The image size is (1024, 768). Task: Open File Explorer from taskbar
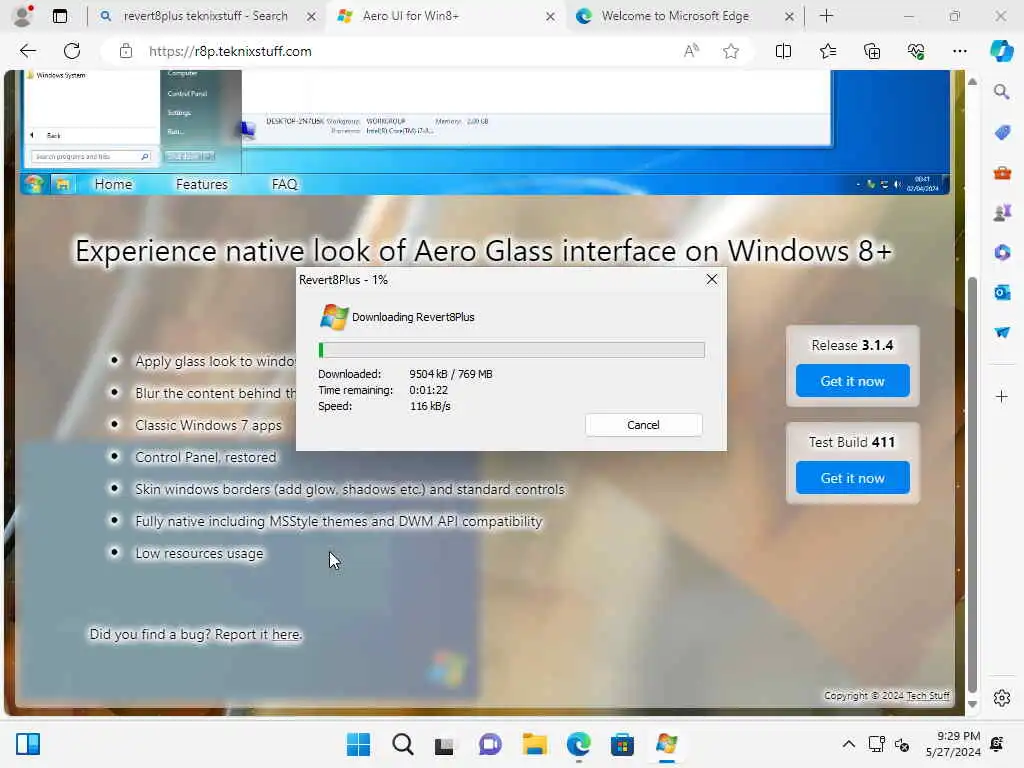pyautogui.click(x=534, y=744)
